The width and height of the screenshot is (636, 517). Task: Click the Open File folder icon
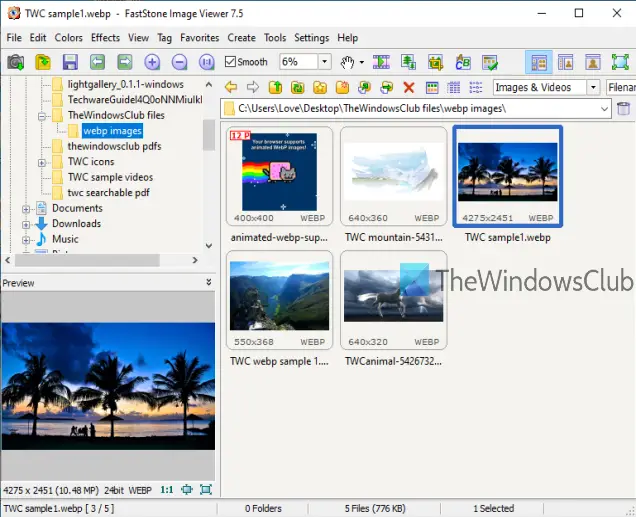pos(43,62)
